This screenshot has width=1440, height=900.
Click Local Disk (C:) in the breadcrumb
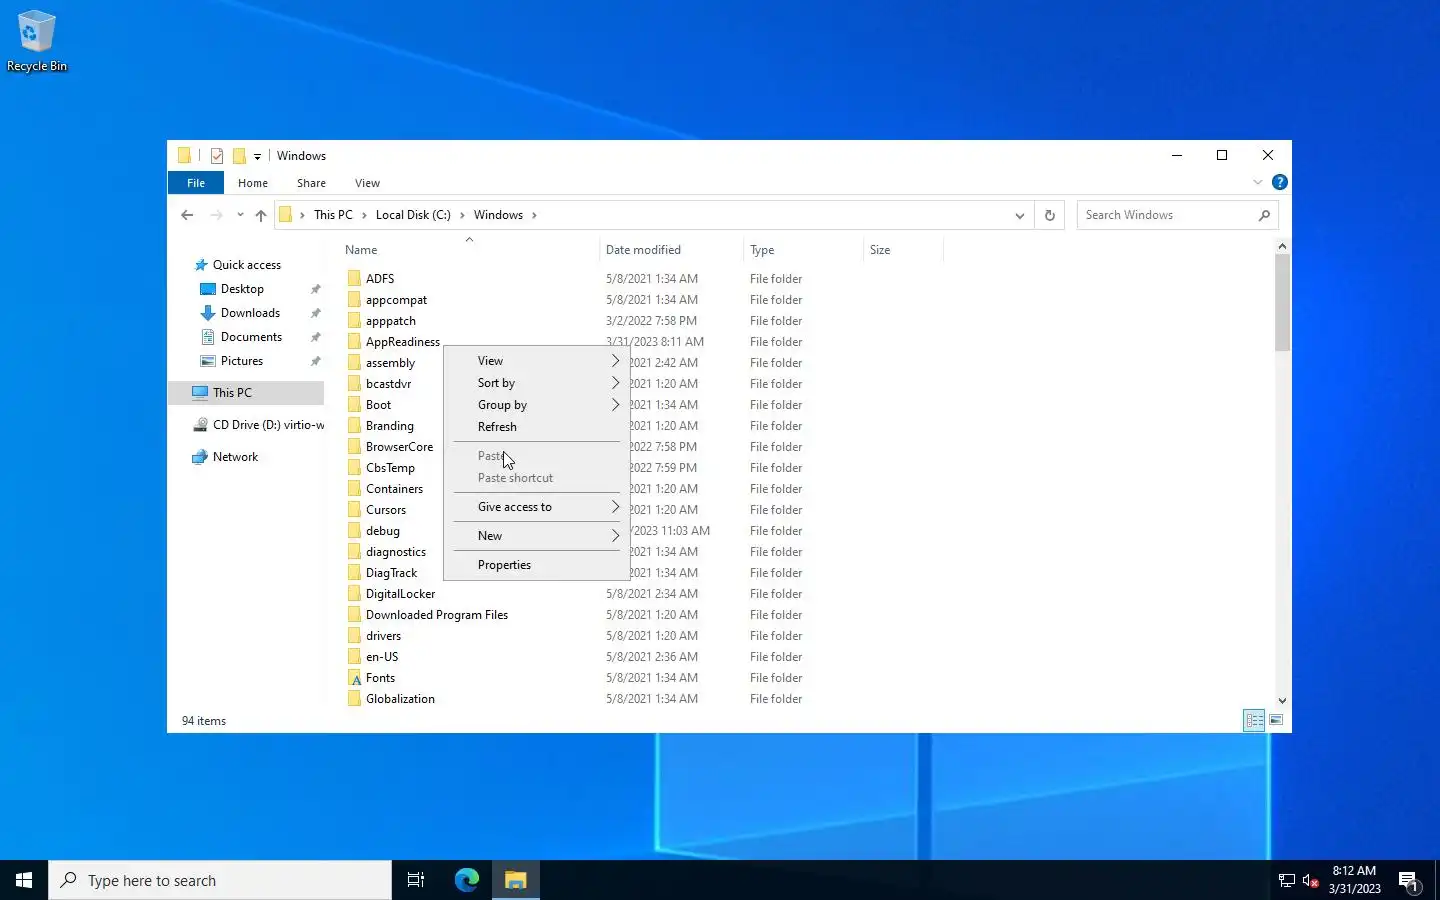(413, 215)
